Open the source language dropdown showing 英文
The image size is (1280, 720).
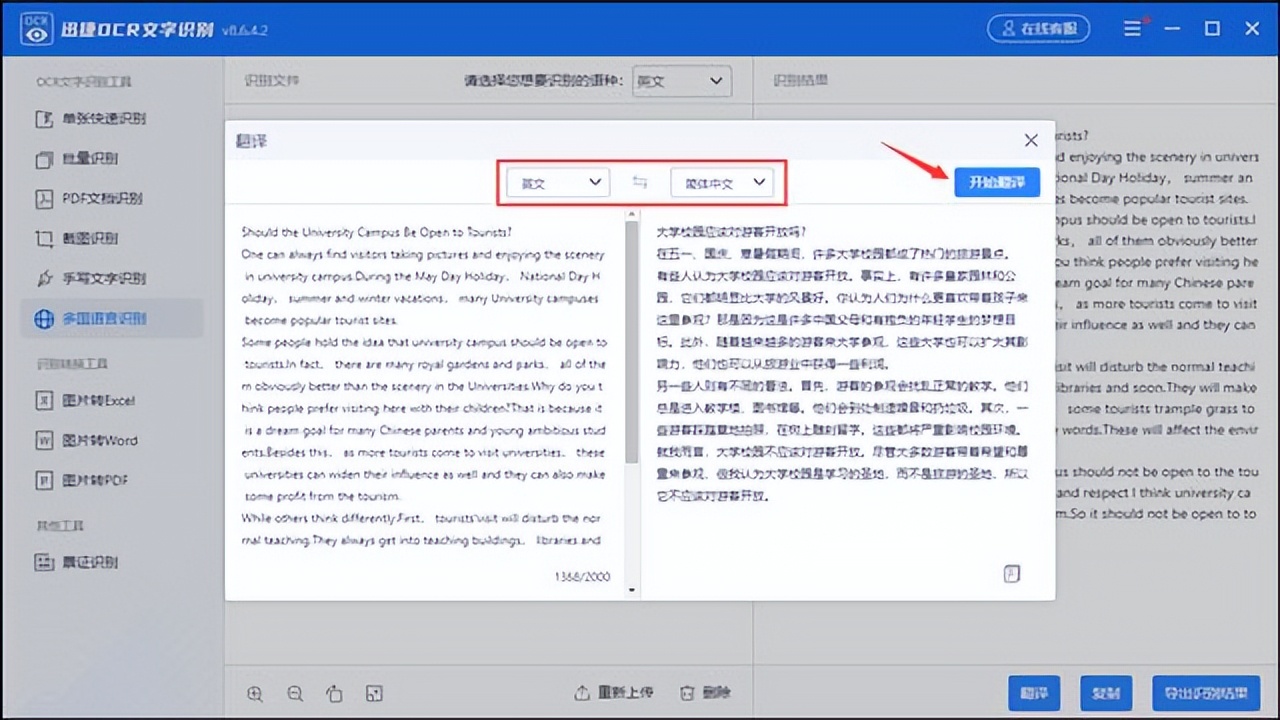(558, 182)
